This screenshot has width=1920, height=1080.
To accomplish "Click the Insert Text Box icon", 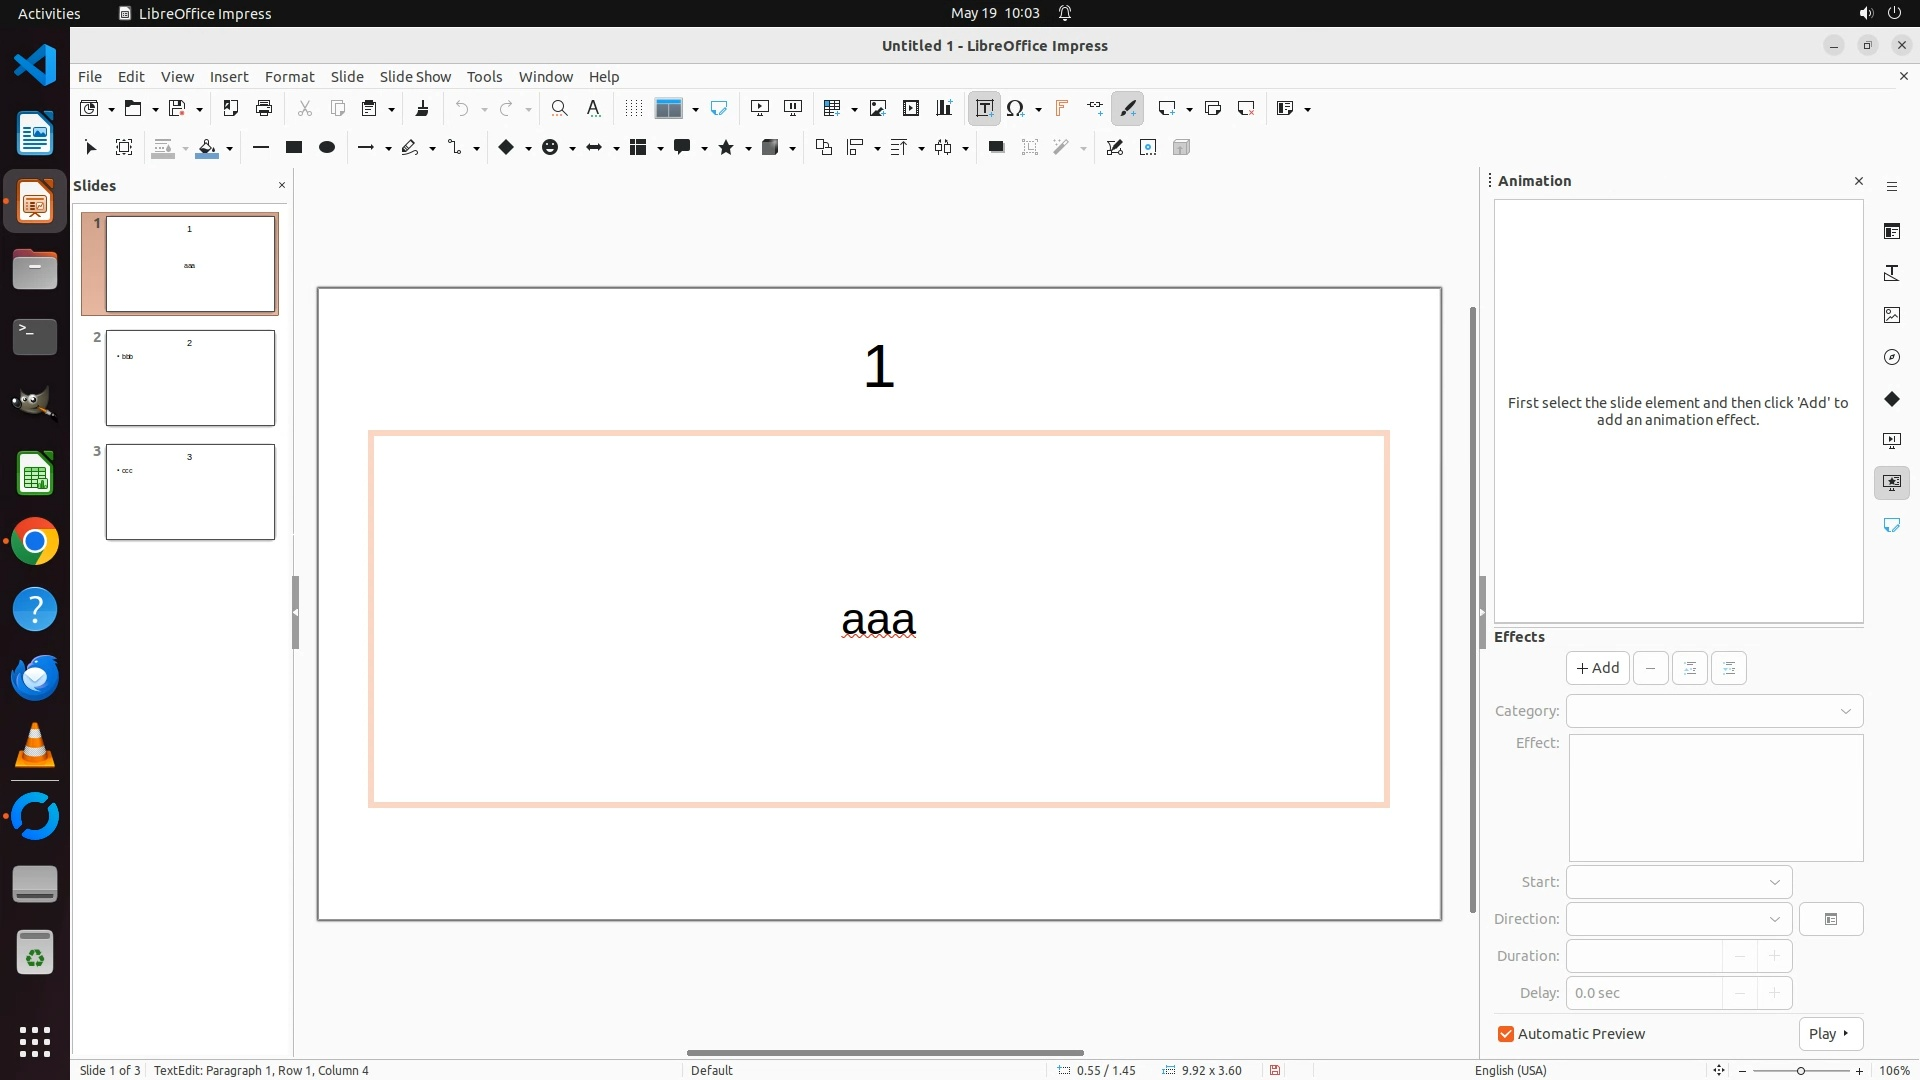I will tap(984, 108).
